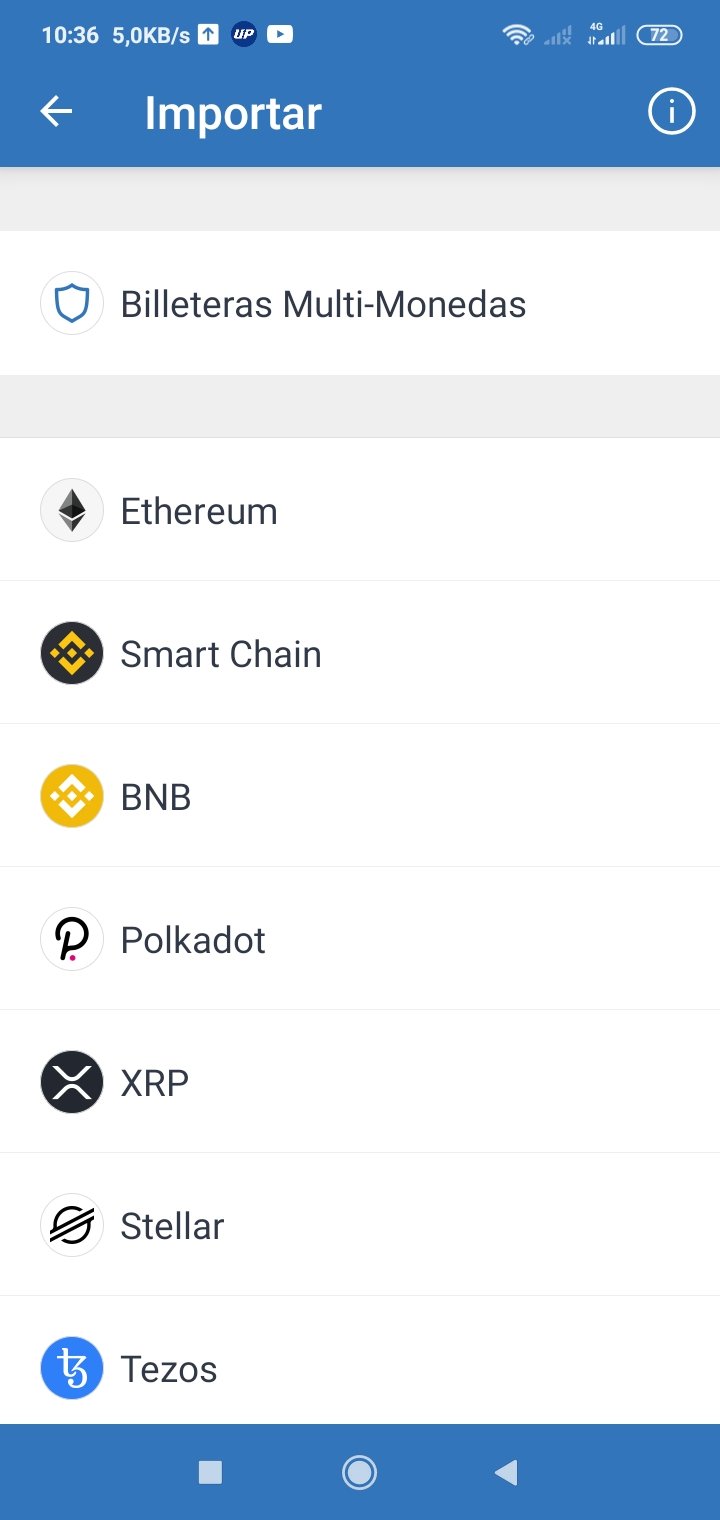Select Billeteras Multi-Monedas option
This screenshot has width=720, height=1520.
click(x=360, y=303)
